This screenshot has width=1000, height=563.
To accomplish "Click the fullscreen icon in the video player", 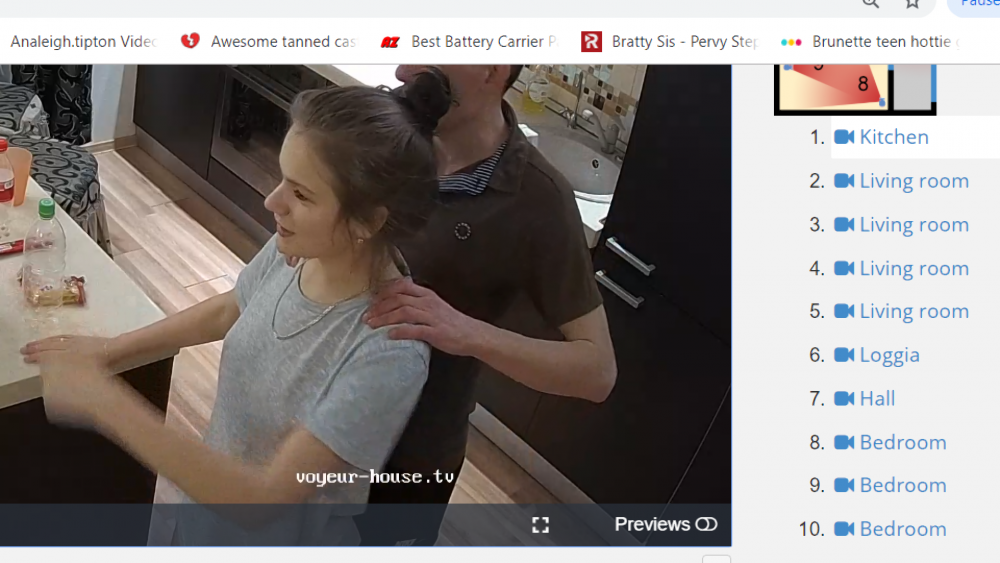I will (540, 525).
